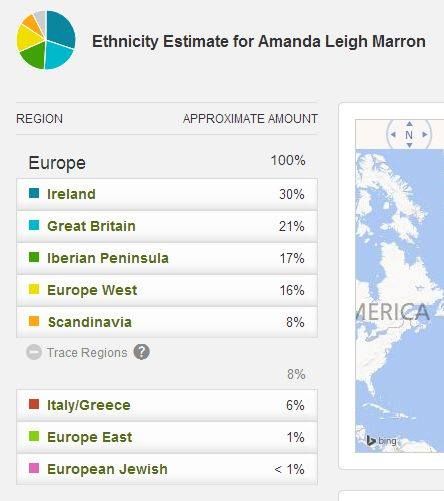Image resolution: width=444 pixels, height=501 pixels.
Task: Pan the map west with the left arrow
Action: tap(393, 135)
